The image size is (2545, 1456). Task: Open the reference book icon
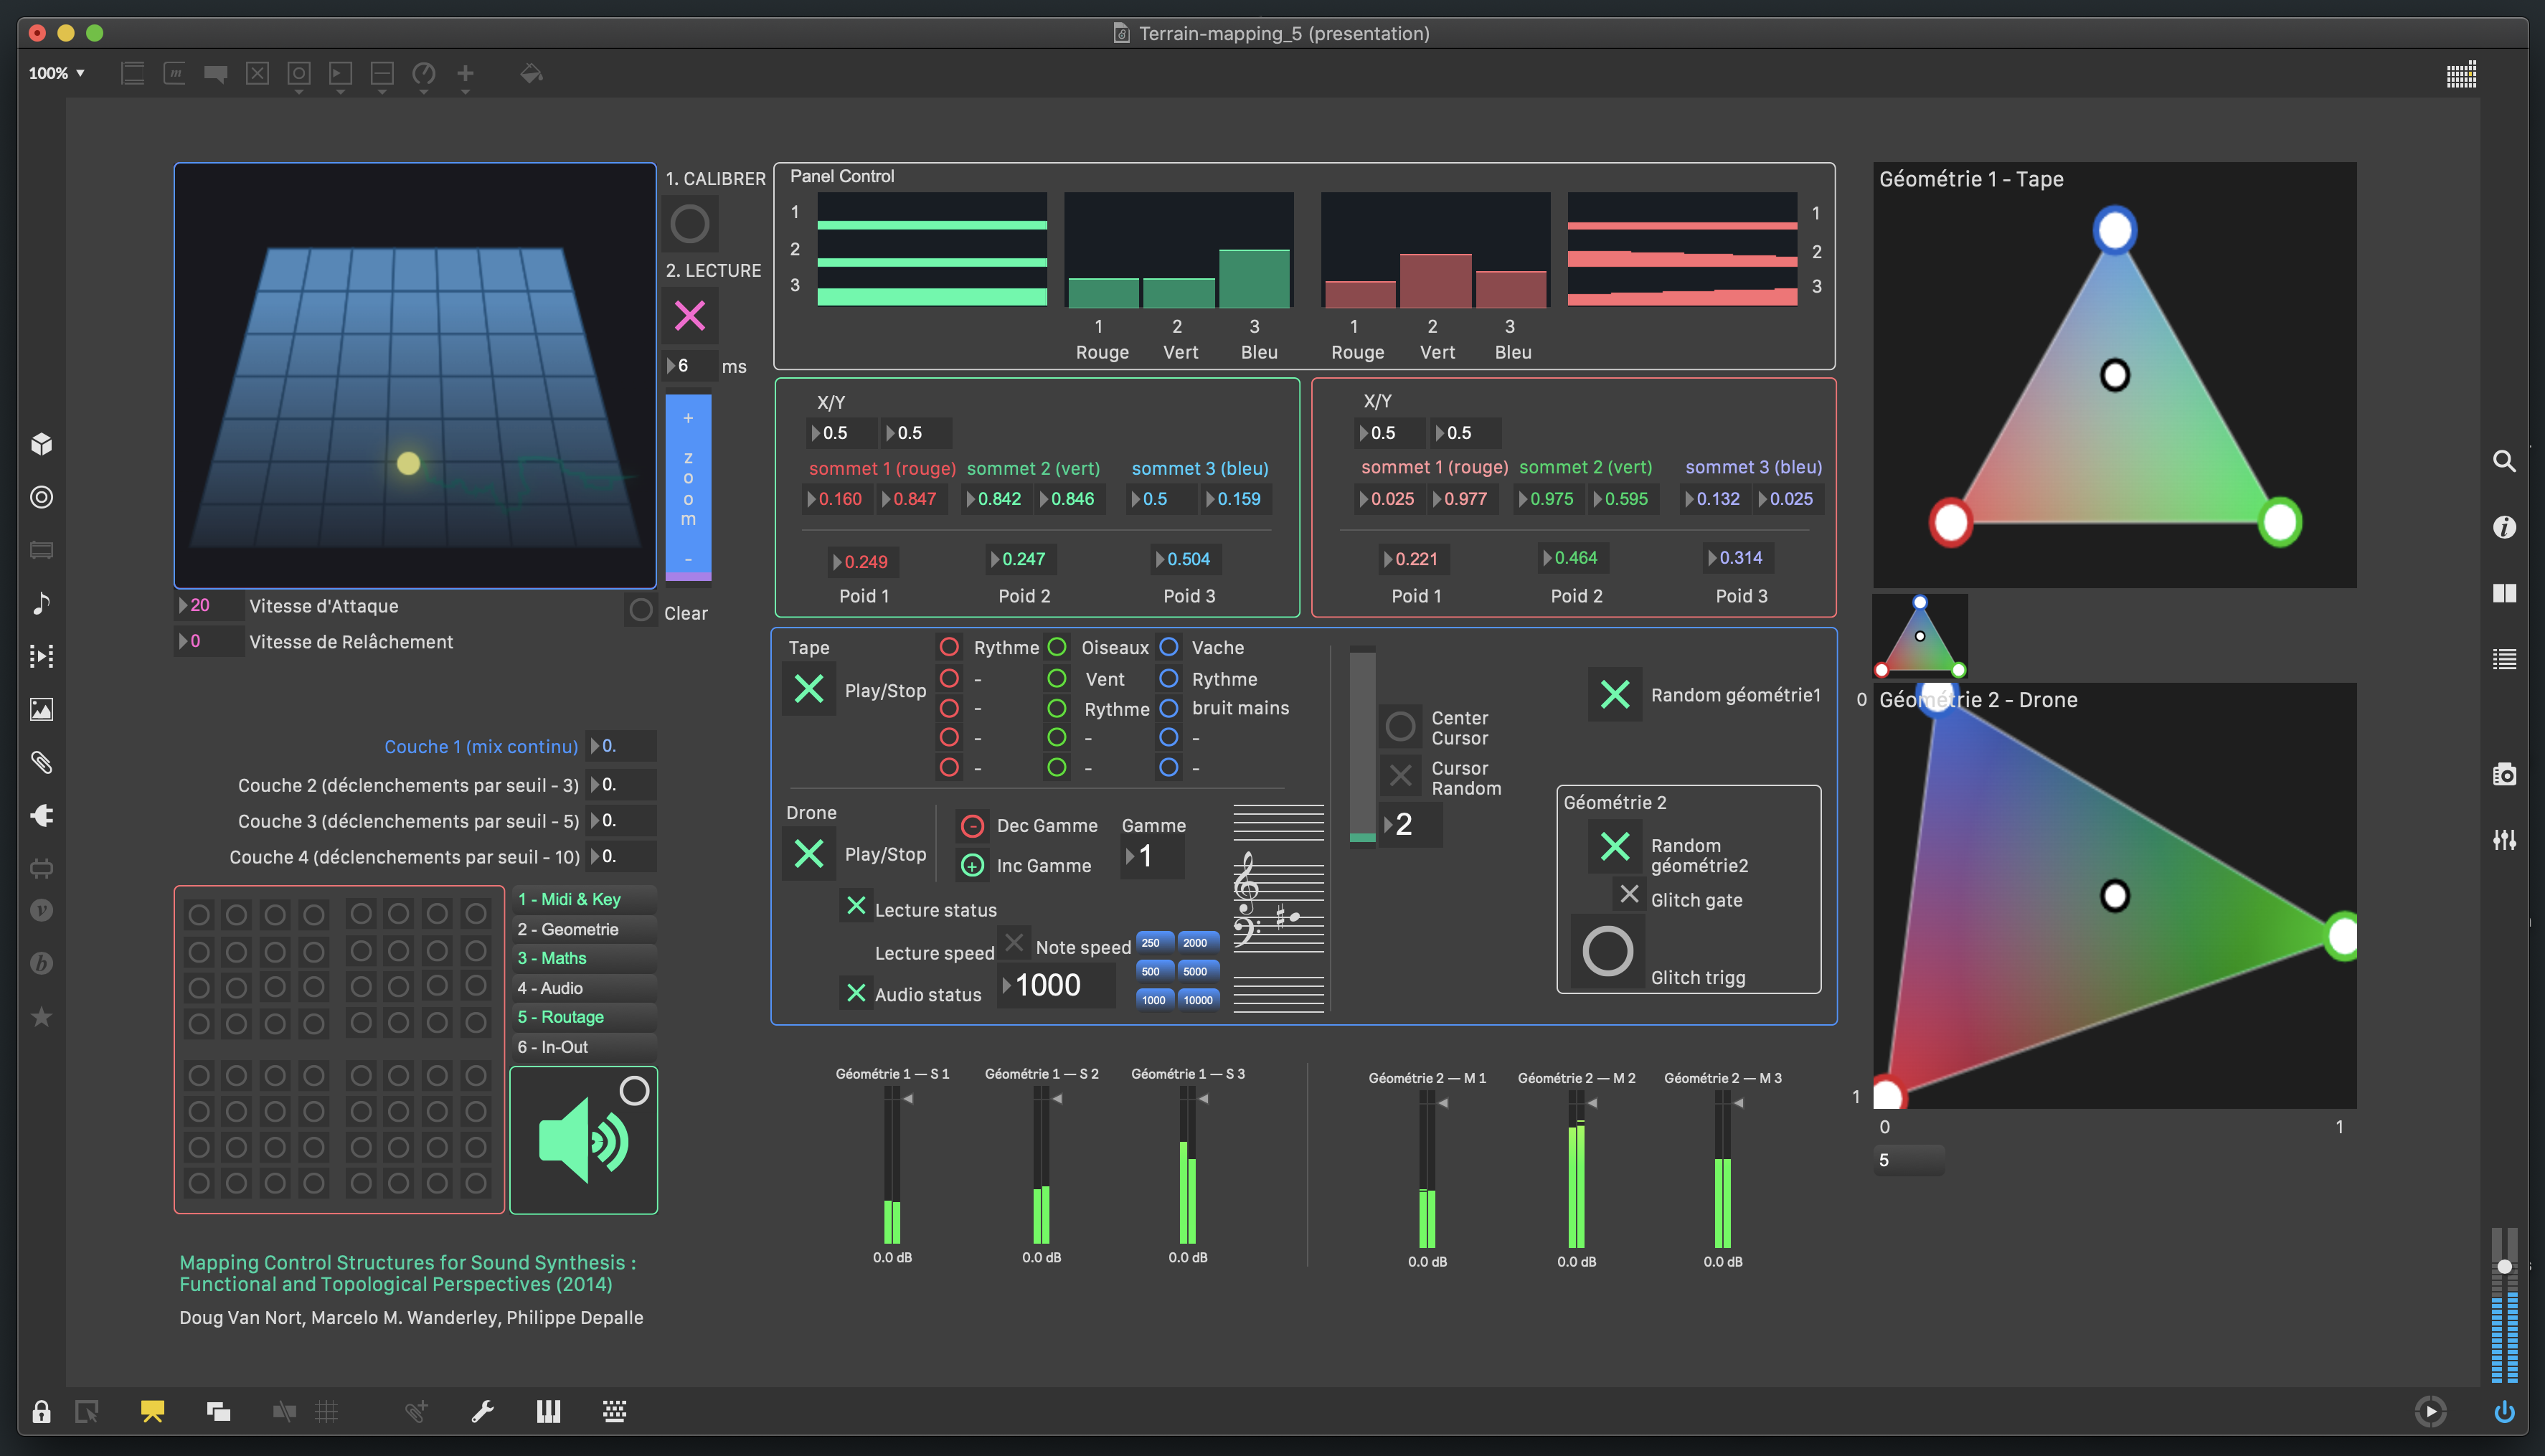(2503, 593)
